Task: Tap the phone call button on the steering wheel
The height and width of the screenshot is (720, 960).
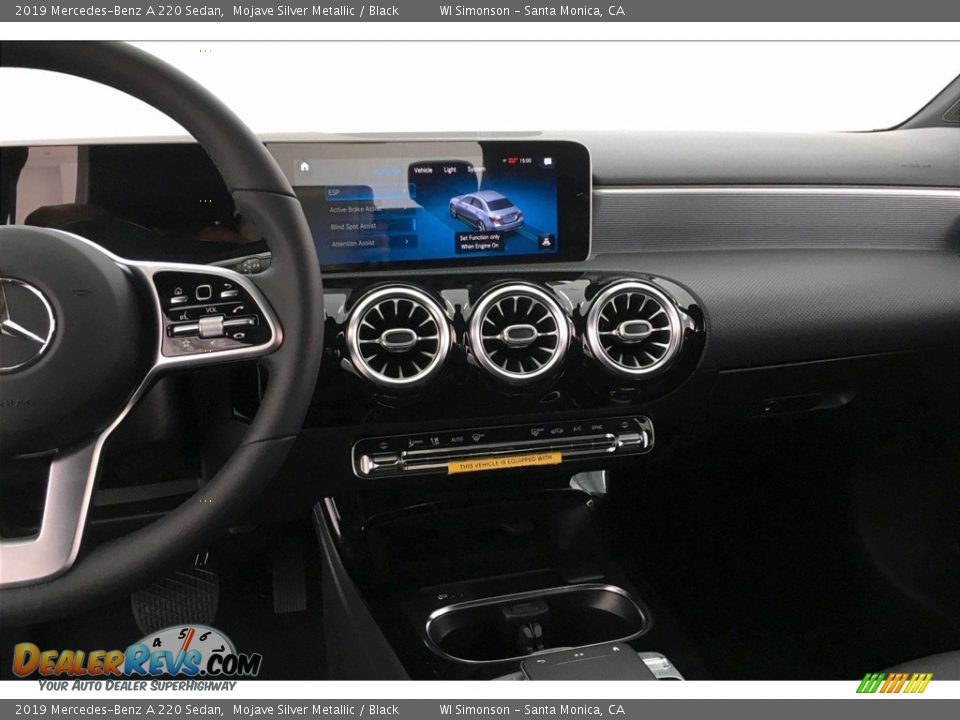Action: 238,309
